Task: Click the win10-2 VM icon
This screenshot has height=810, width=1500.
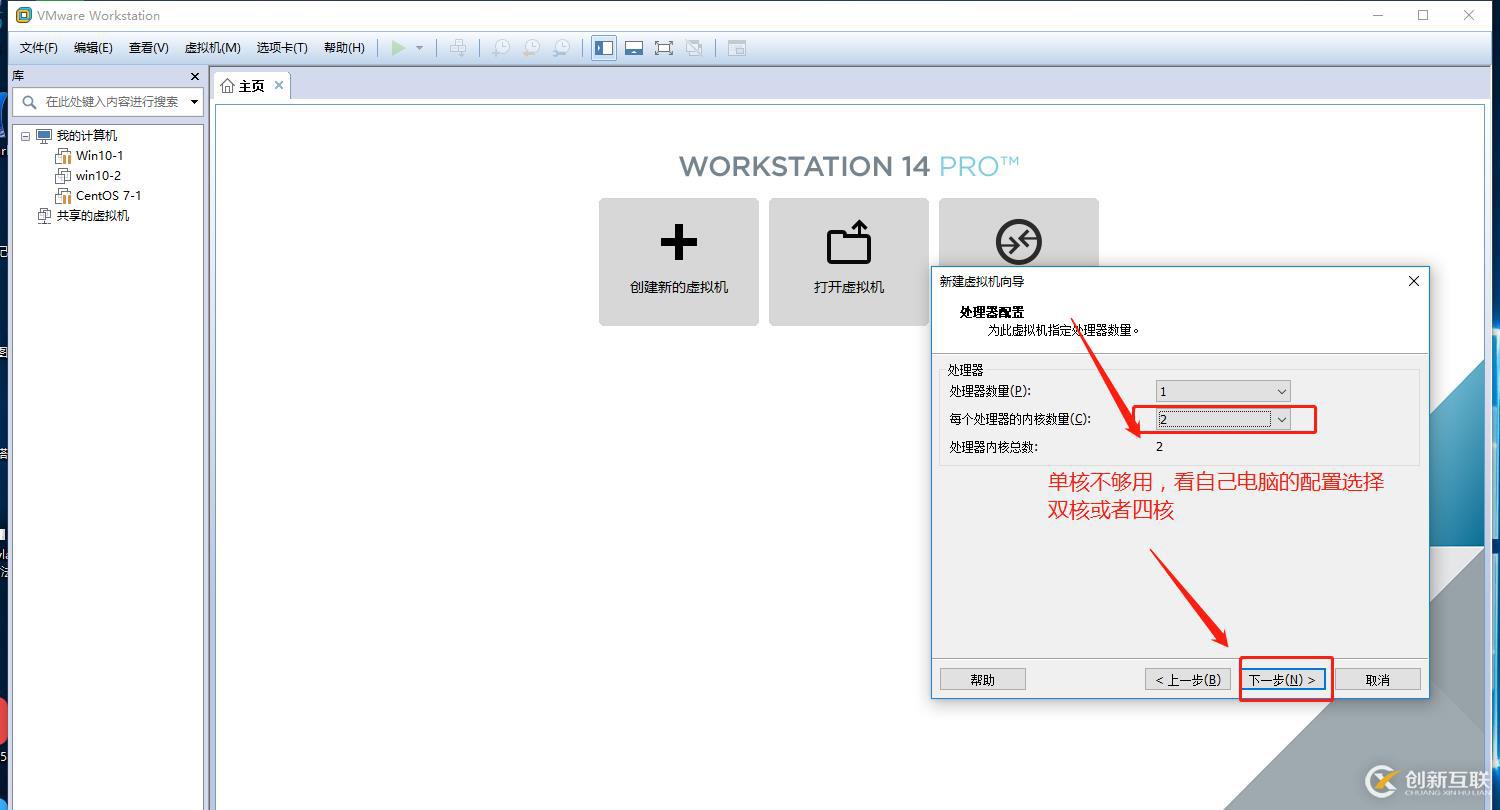Action: click(x=63, y=176)
